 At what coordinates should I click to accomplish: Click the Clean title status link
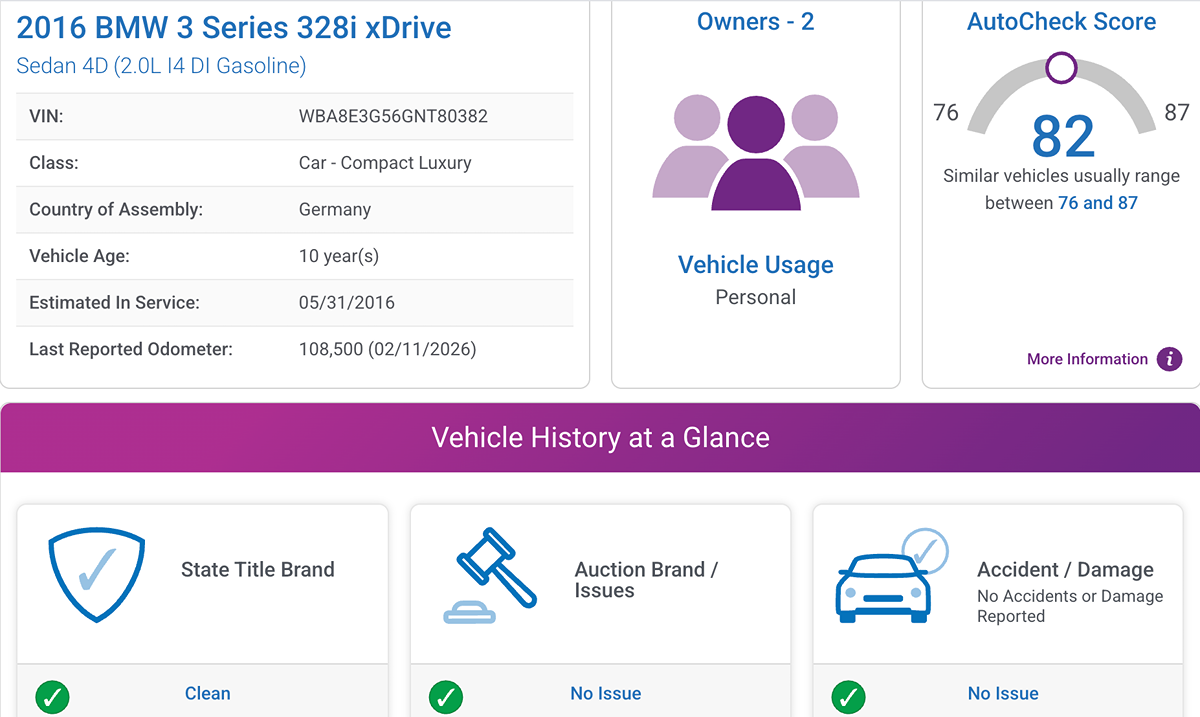point(208,693)
